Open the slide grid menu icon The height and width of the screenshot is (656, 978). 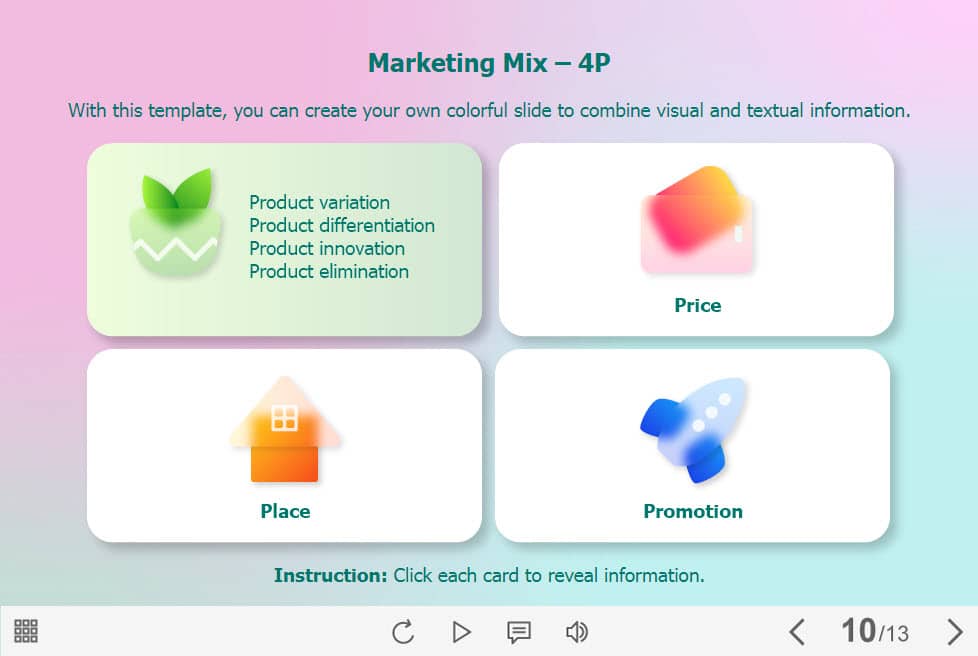pyautogui.click(x=26, y=631)
